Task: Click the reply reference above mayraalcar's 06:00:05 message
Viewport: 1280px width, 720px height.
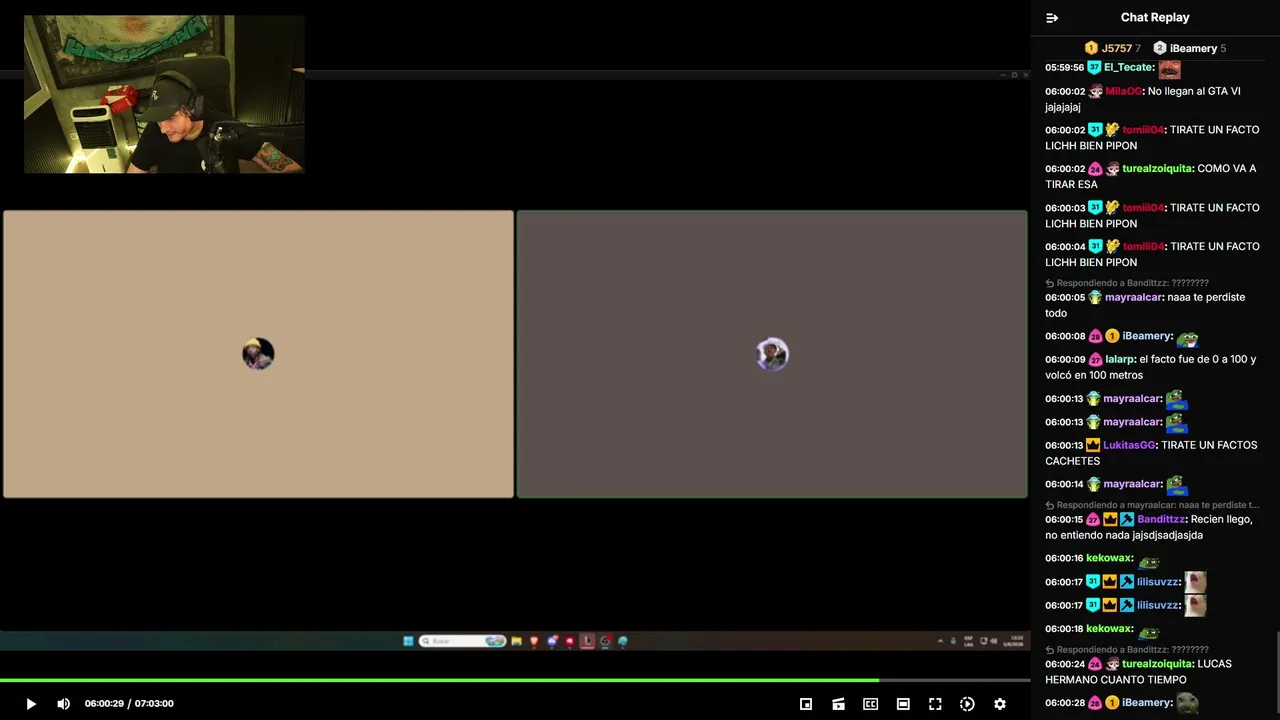Action: point(1127,283)
